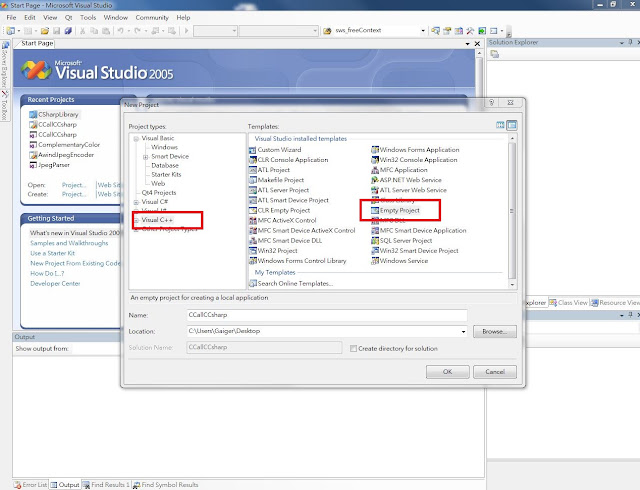Open the Tools menu
The image size is (640, 490).
[88, 18]
